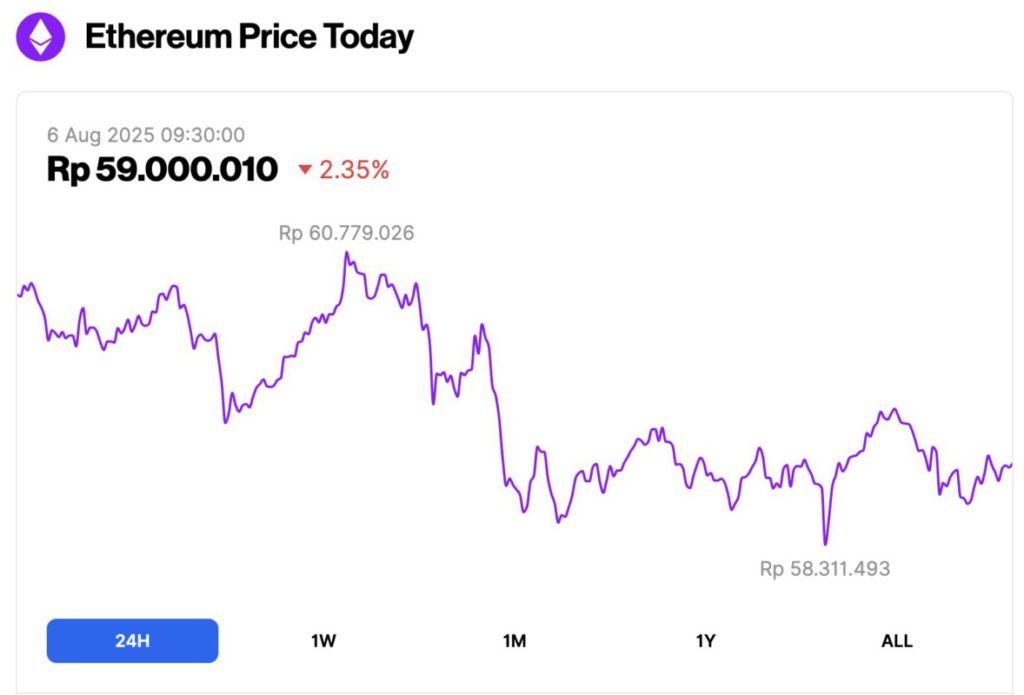
Task: Switch on the ALL timeframe view
Action: coord(896,640)
